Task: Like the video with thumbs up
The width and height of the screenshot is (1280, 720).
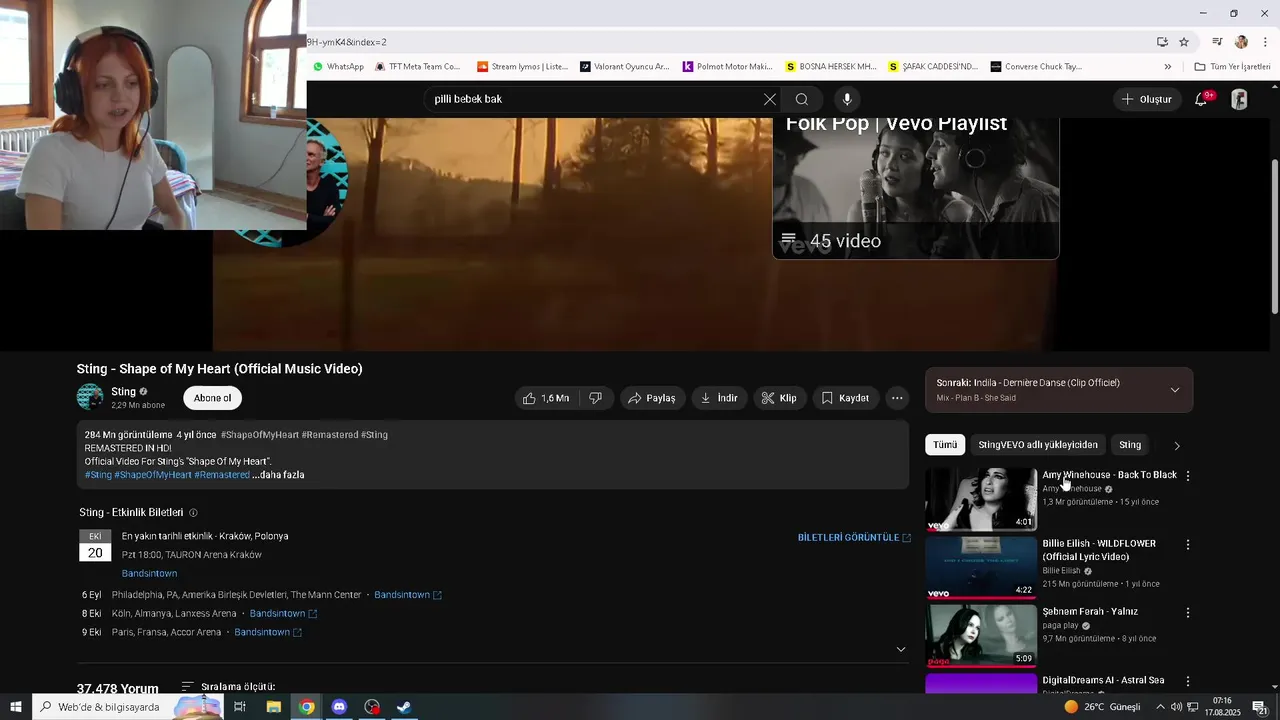Action: pyautogui.click(x=546, y=398)
